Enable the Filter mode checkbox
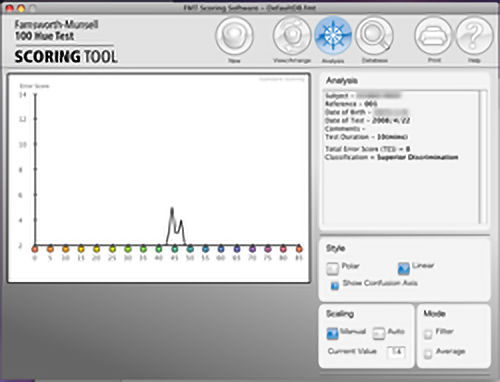The width and height of the screenshot is (500, 382). 428,334
